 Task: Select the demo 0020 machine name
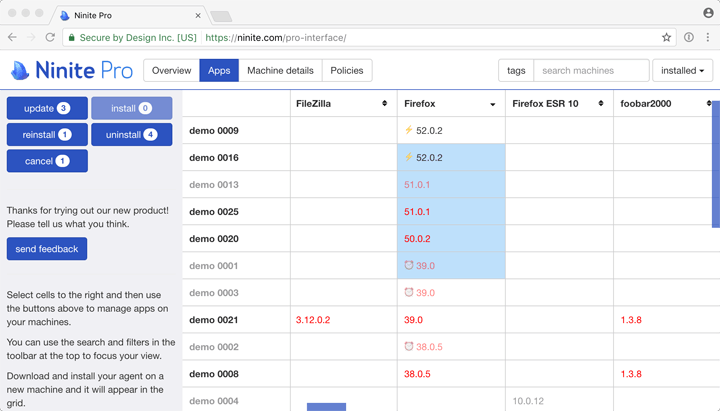[214, 239]
